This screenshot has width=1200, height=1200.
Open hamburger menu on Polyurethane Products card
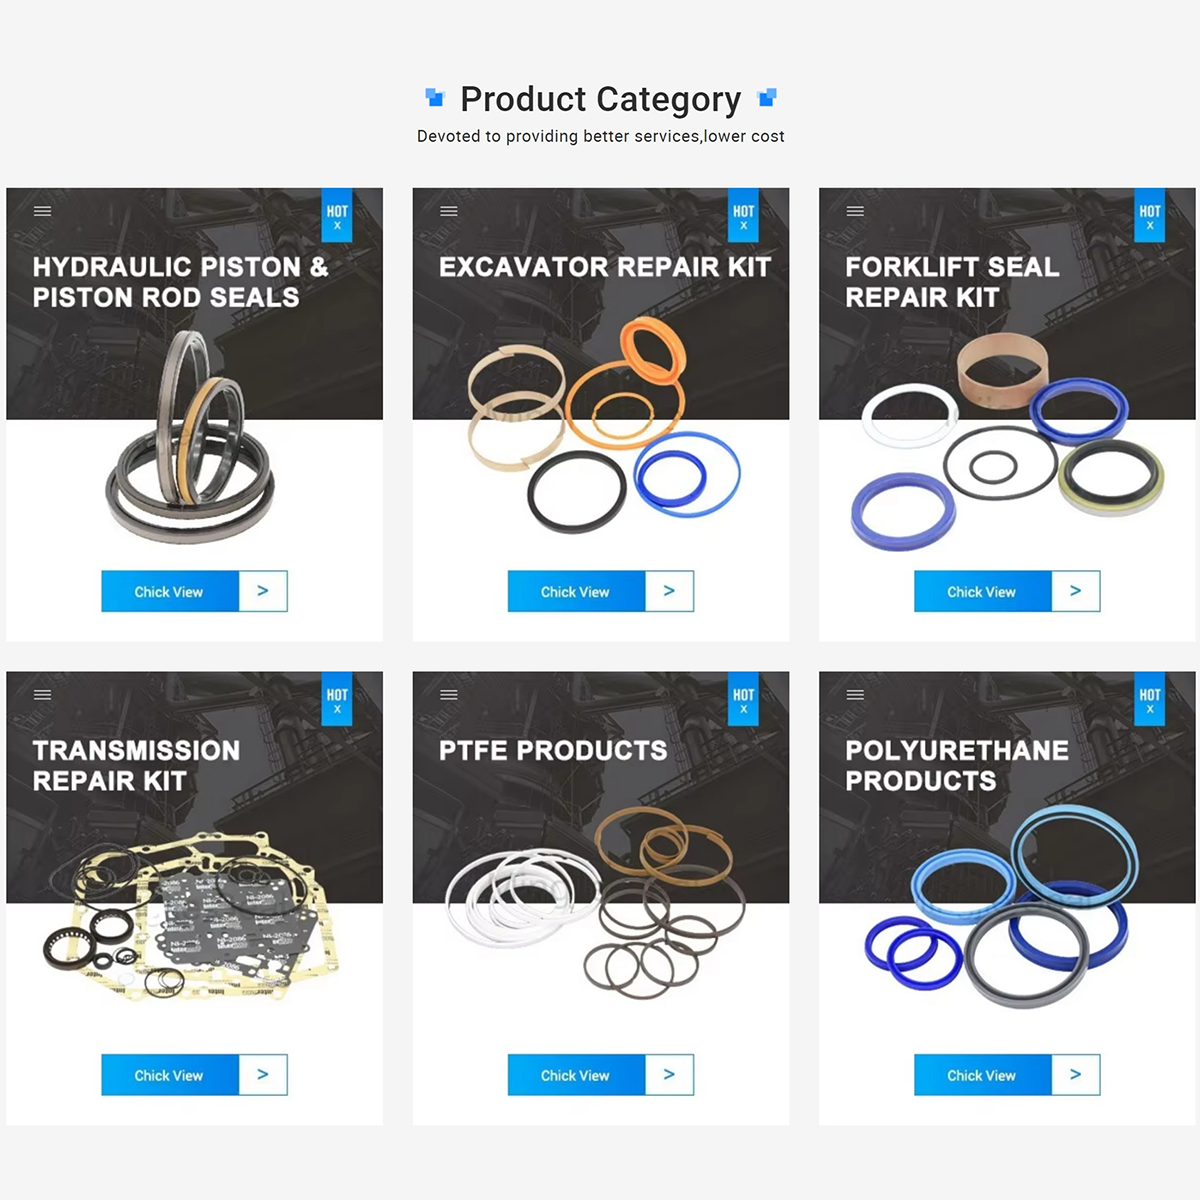coord(855,695)
